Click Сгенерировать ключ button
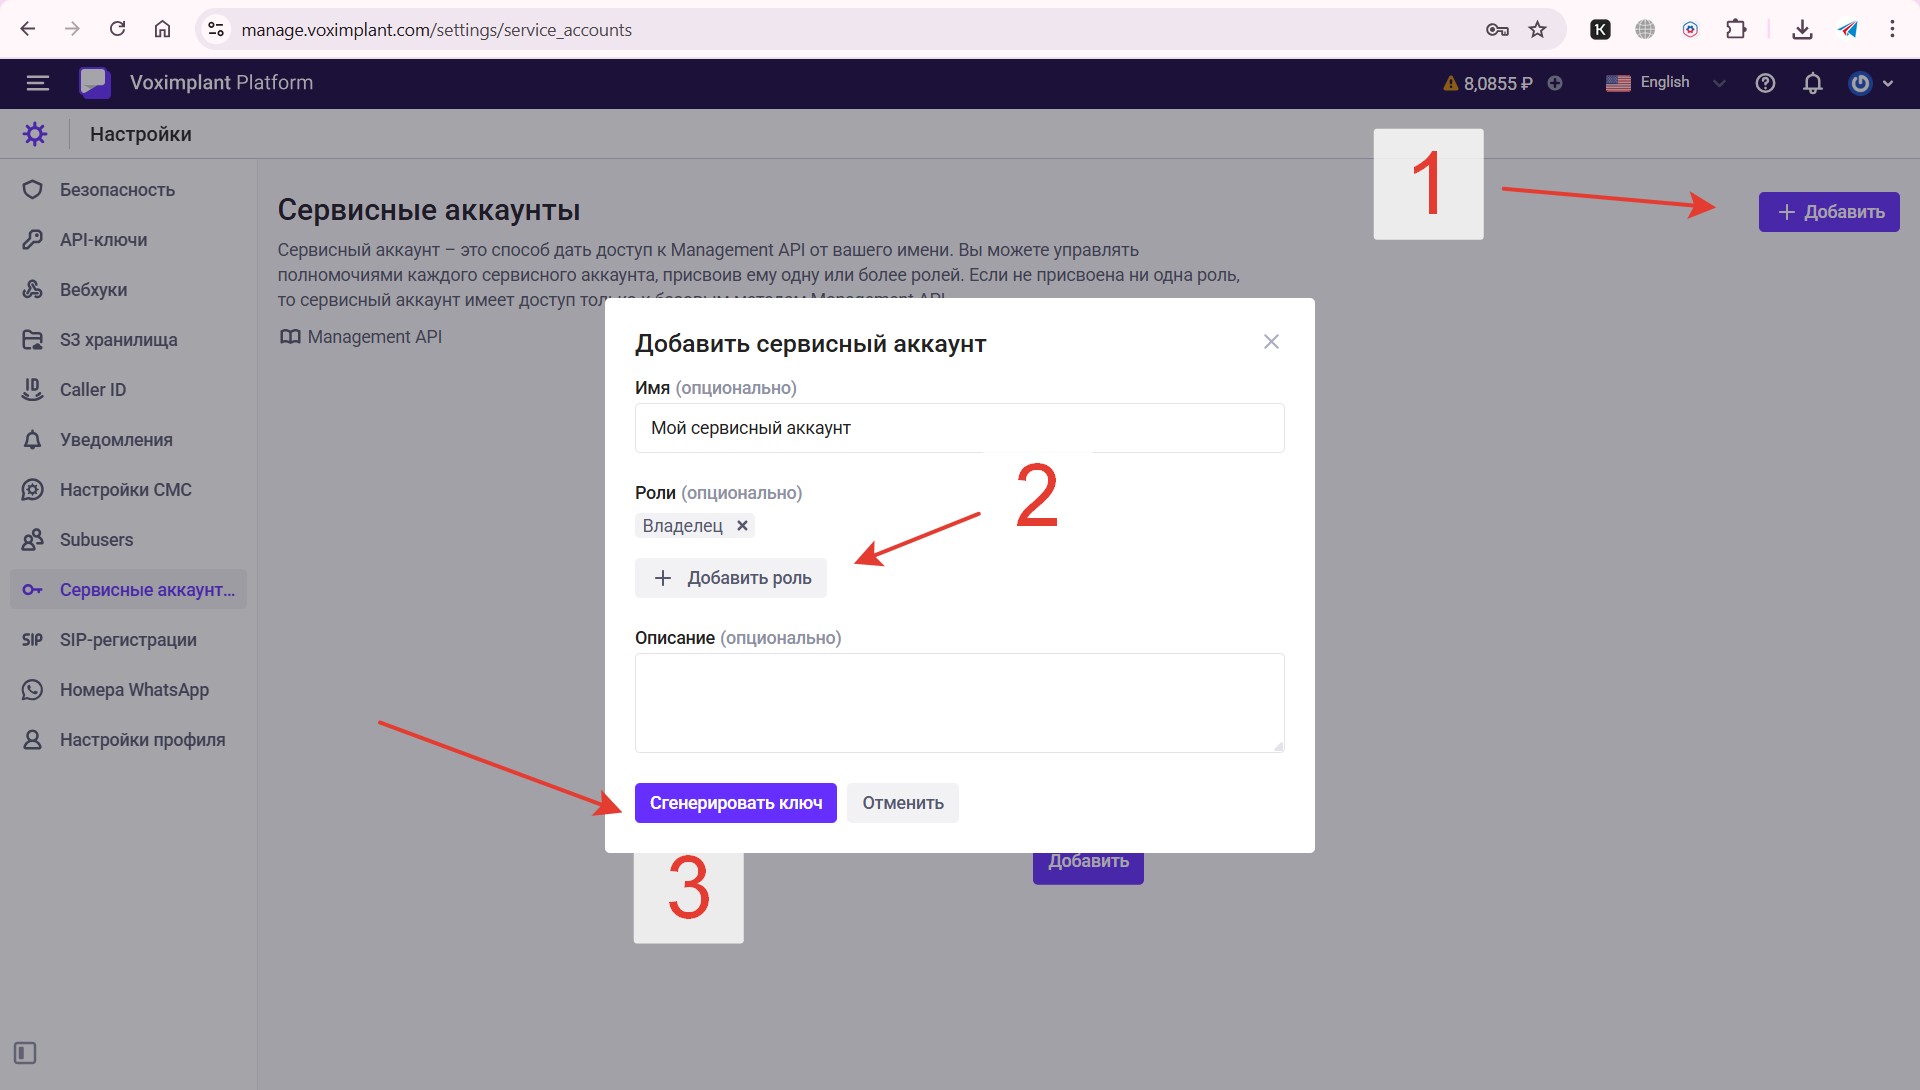The height and width of the screenshot is (1090, 1920). pos(735,803)
